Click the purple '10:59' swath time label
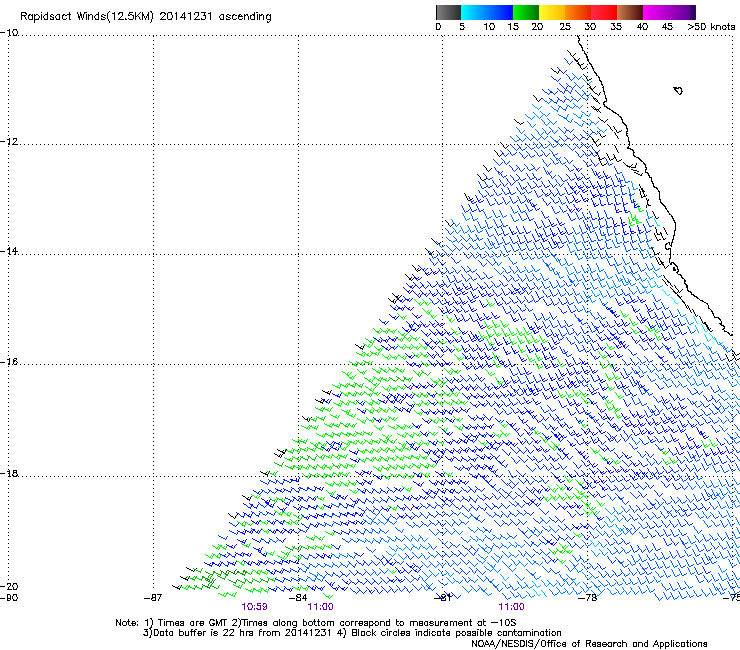Screen dimensions: 740x650 tap(254, 607)
